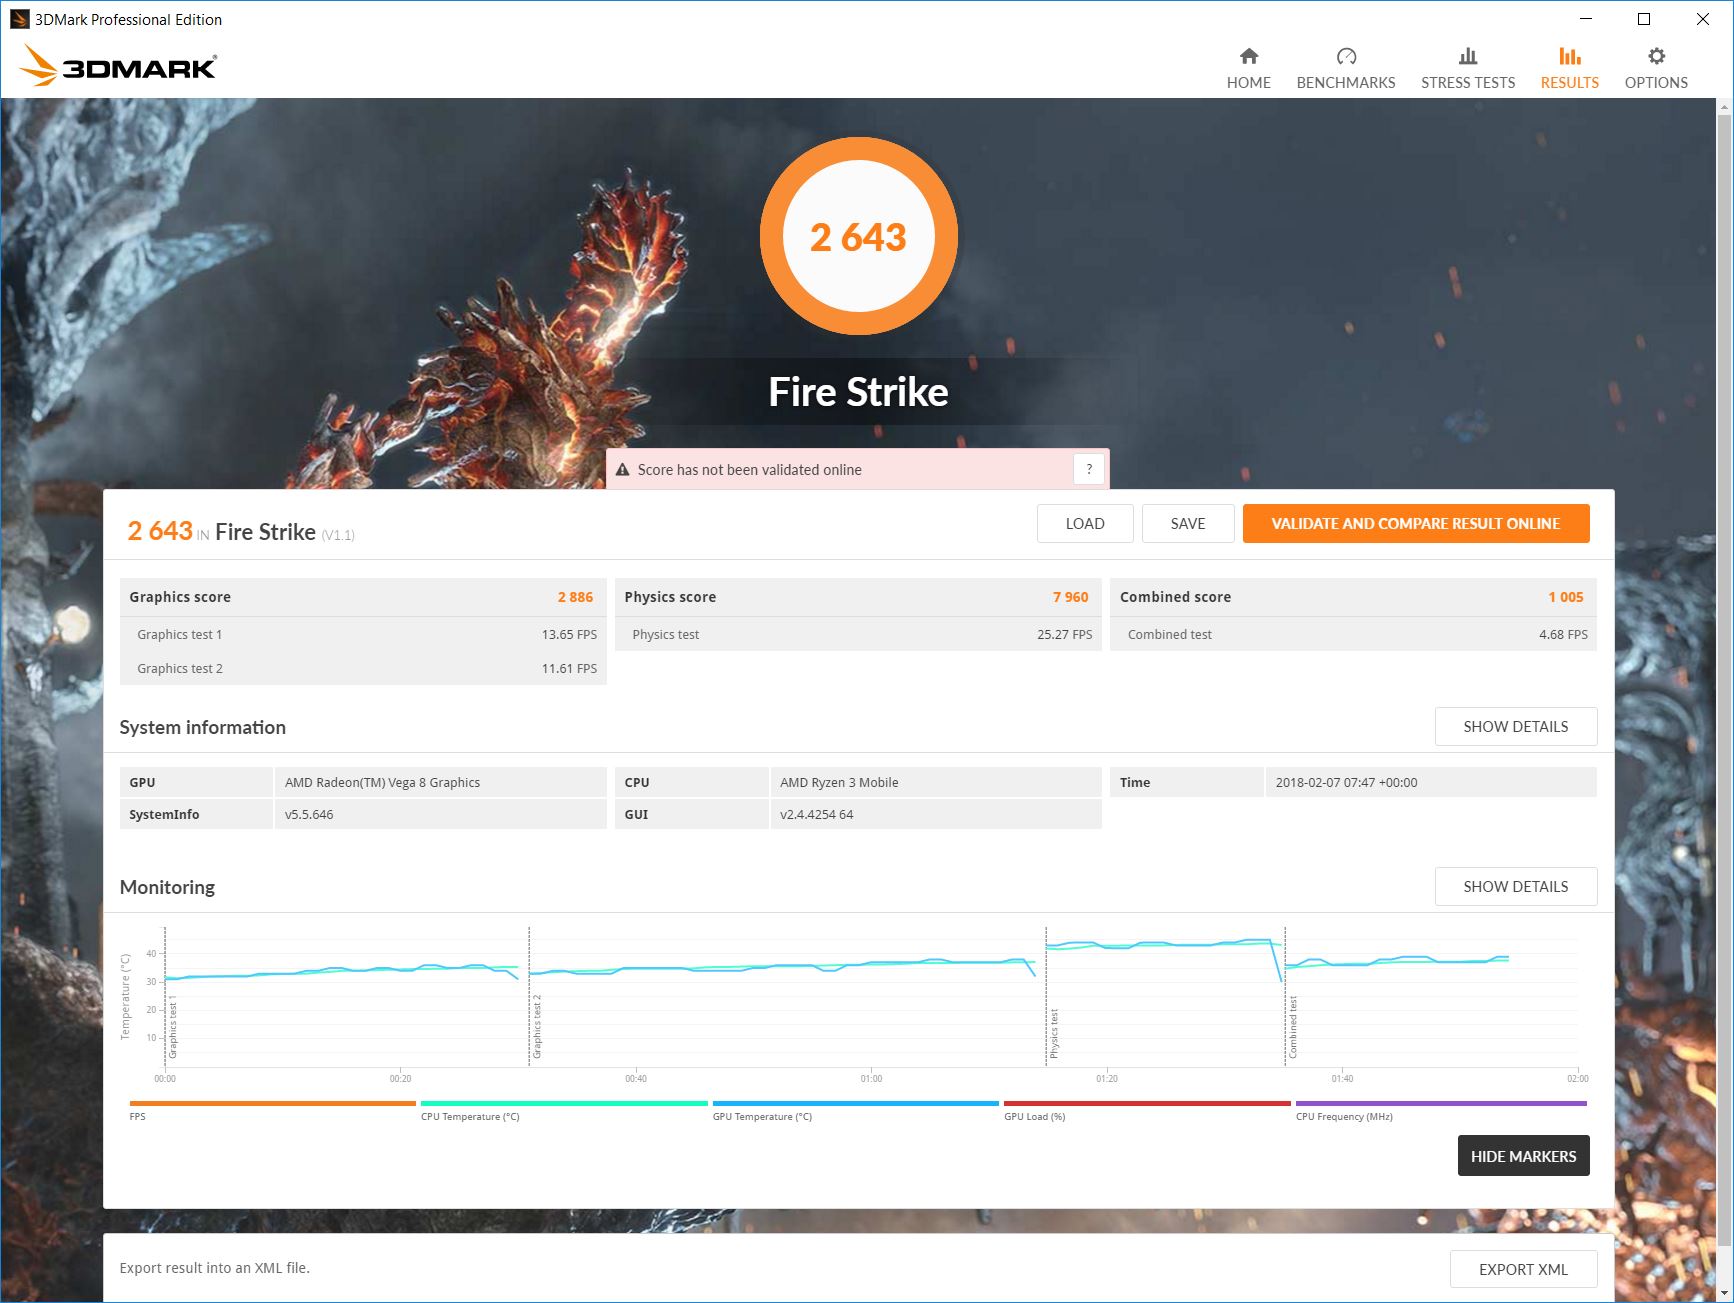Click the SystemInfo version v5.5.646

(x=309, y=814)
